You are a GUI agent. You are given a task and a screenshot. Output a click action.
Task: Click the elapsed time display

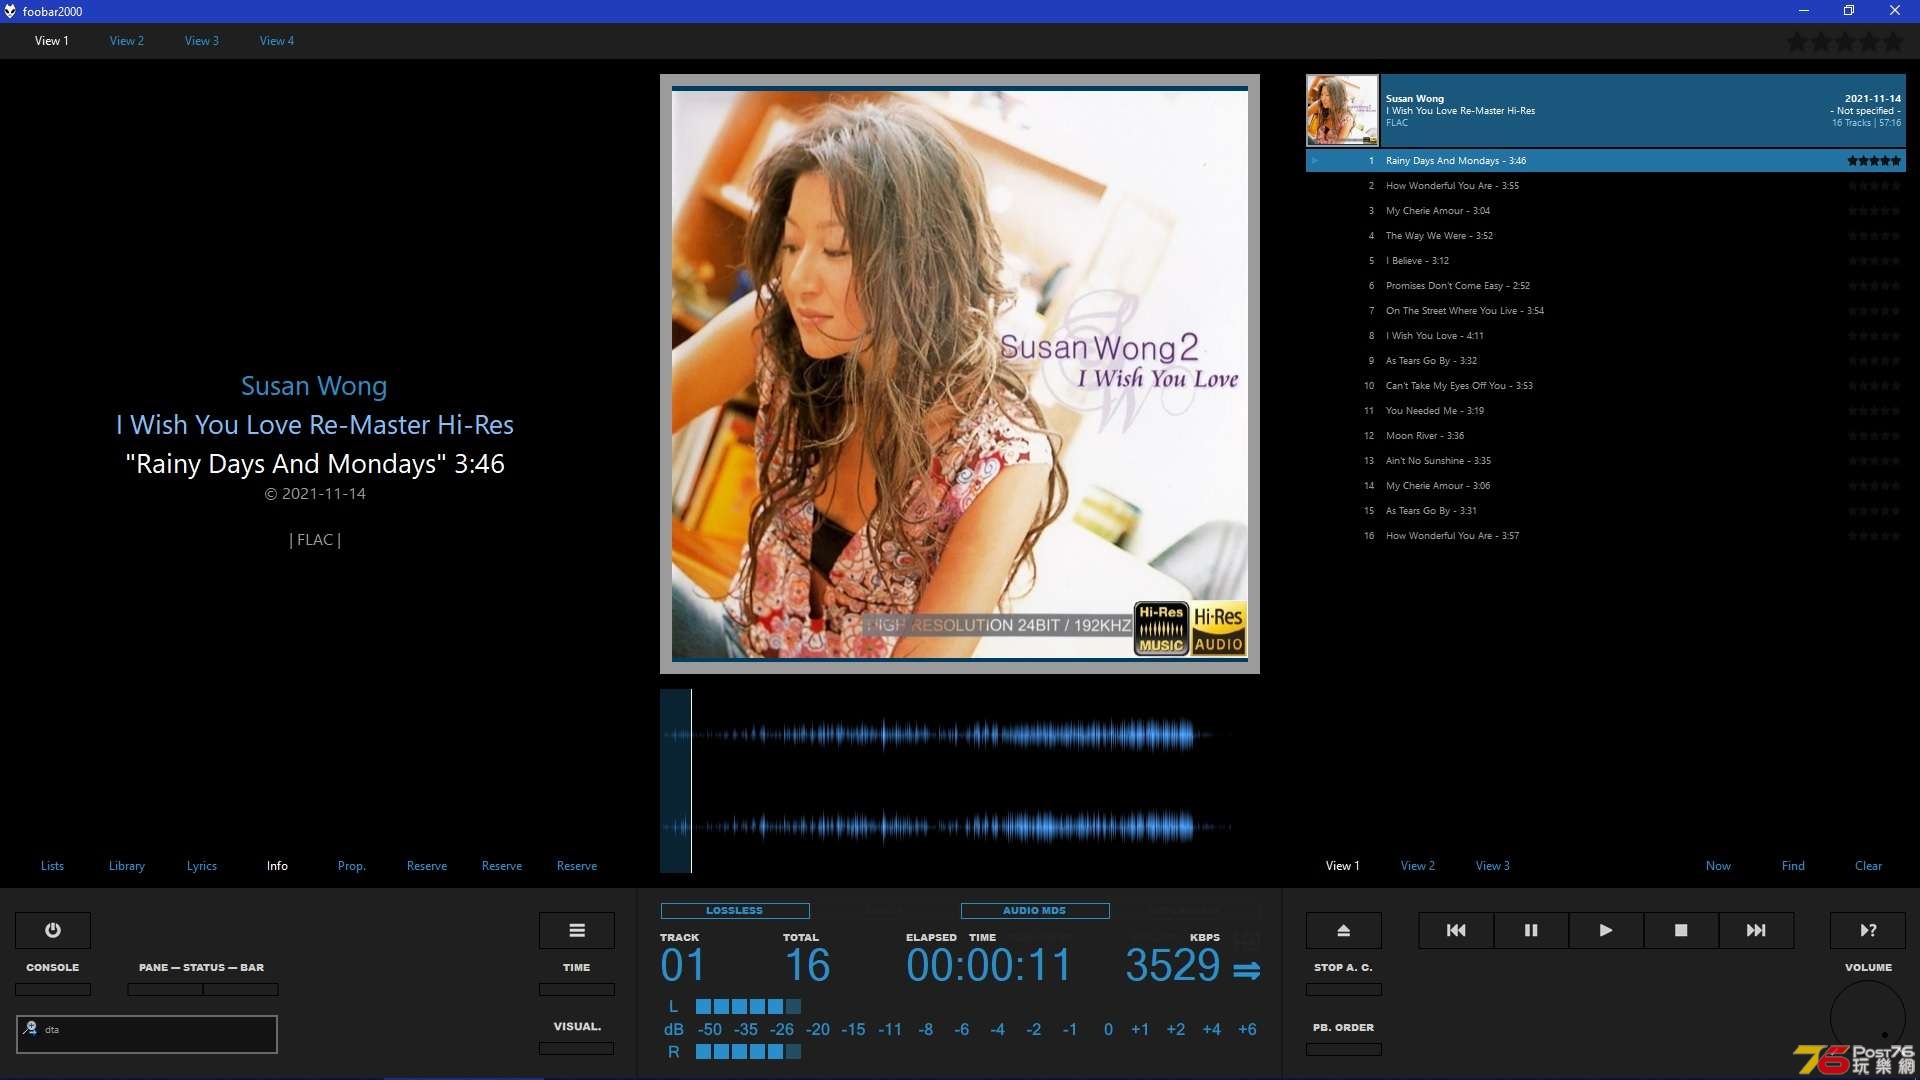(x=988, y=966)
